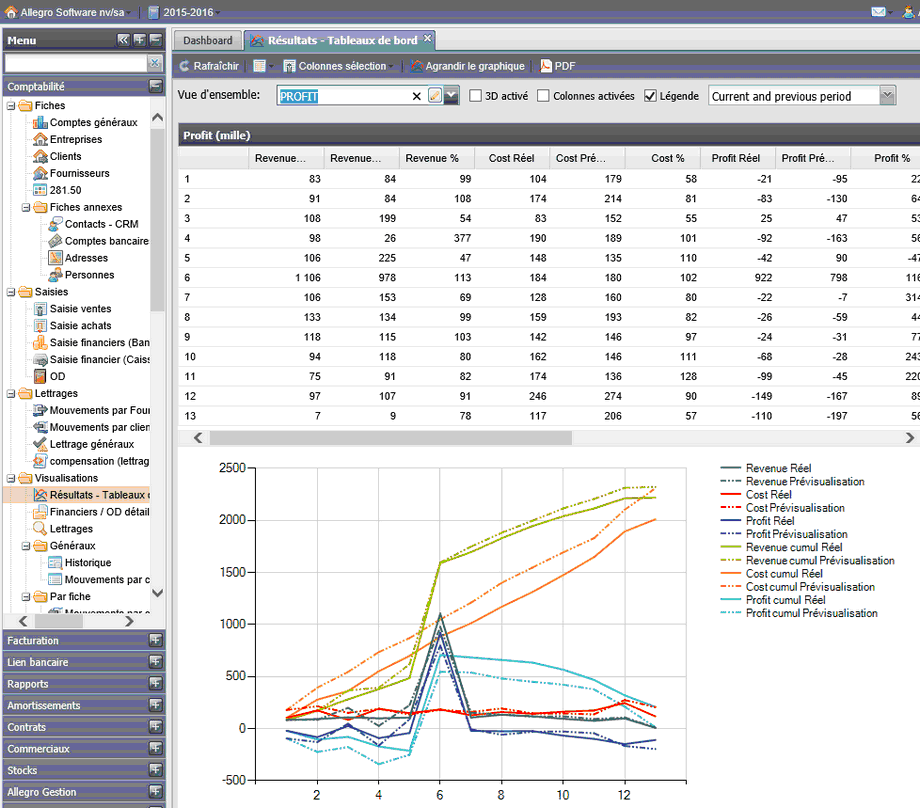Click the Clients icon

click(40, 156)
